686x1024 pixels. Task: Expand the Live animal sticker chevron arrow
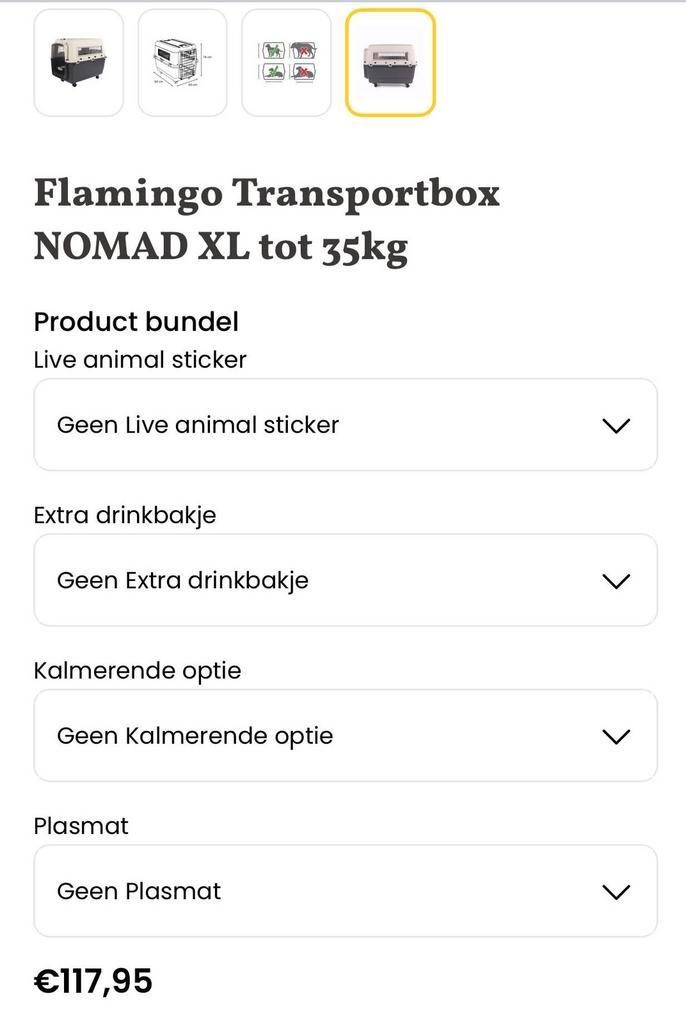pyautogui.click(x=617, y=425)
